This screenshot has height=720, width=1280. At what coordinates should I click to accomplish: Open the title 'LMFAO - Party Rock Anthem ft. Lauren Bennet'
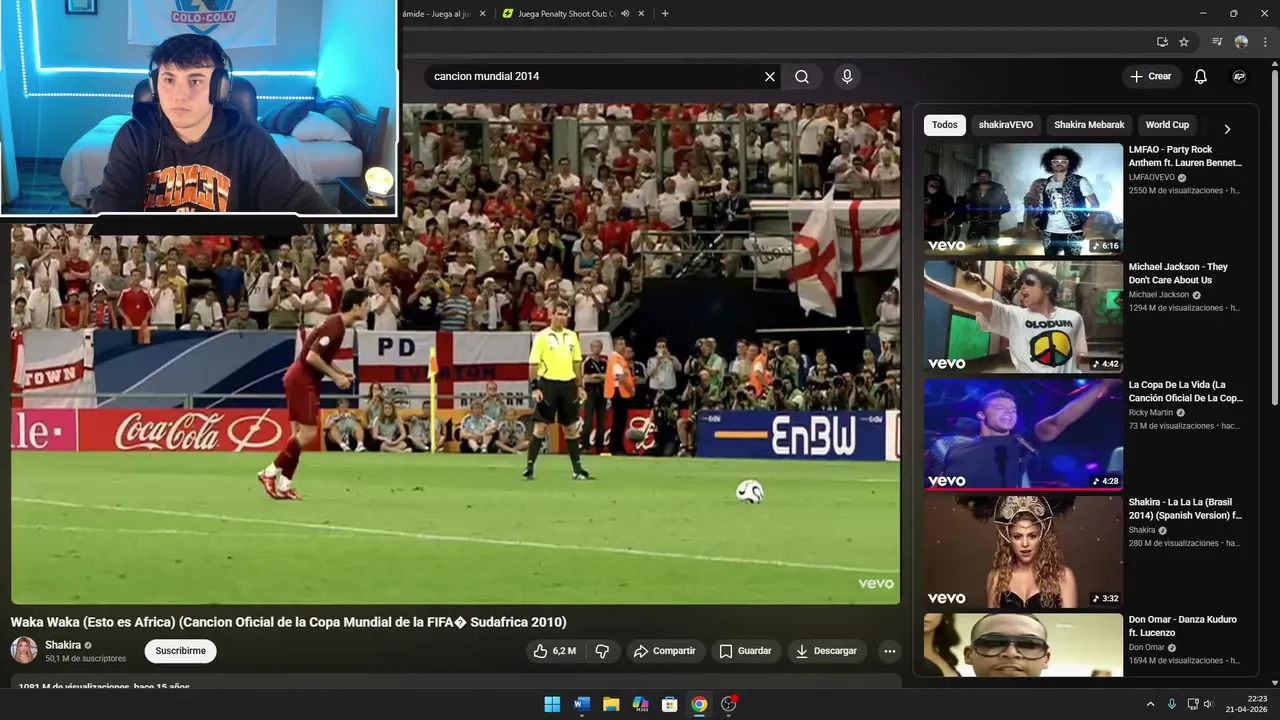[1185, 156]
